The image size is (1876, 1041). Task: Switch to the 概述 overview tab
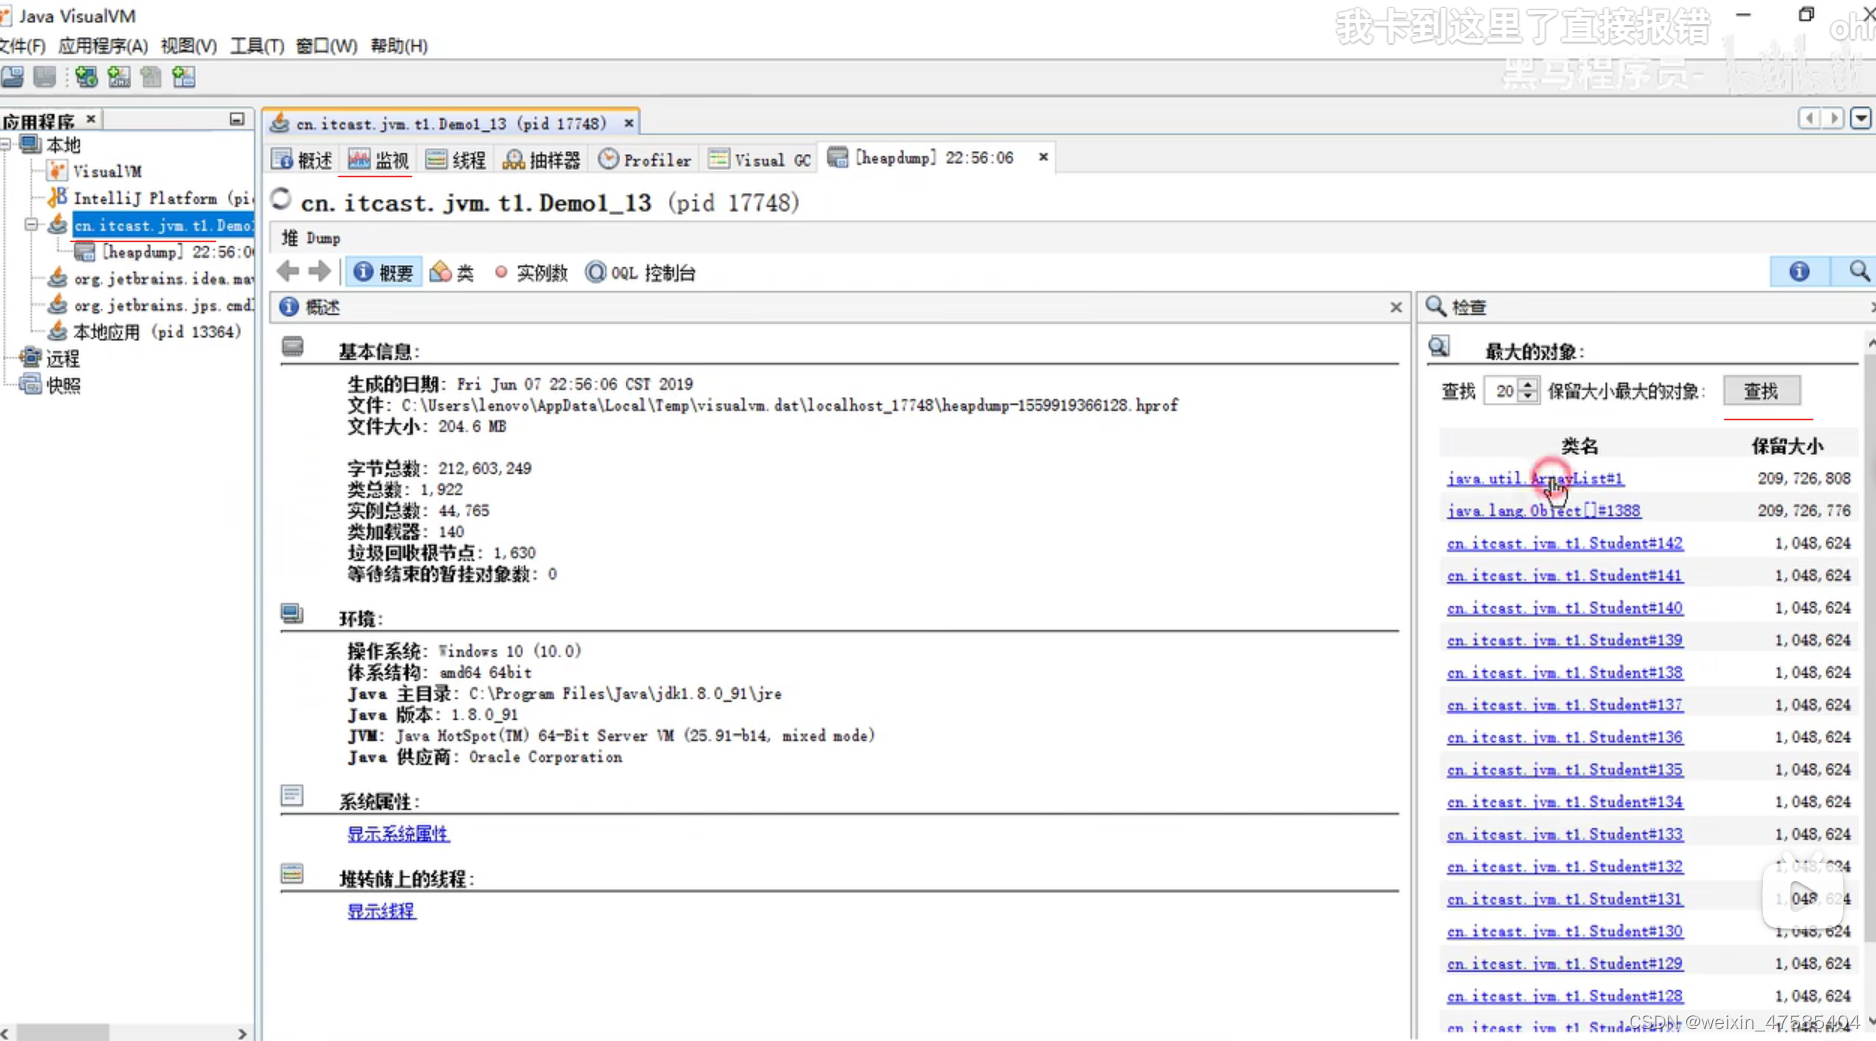[302, 160]
